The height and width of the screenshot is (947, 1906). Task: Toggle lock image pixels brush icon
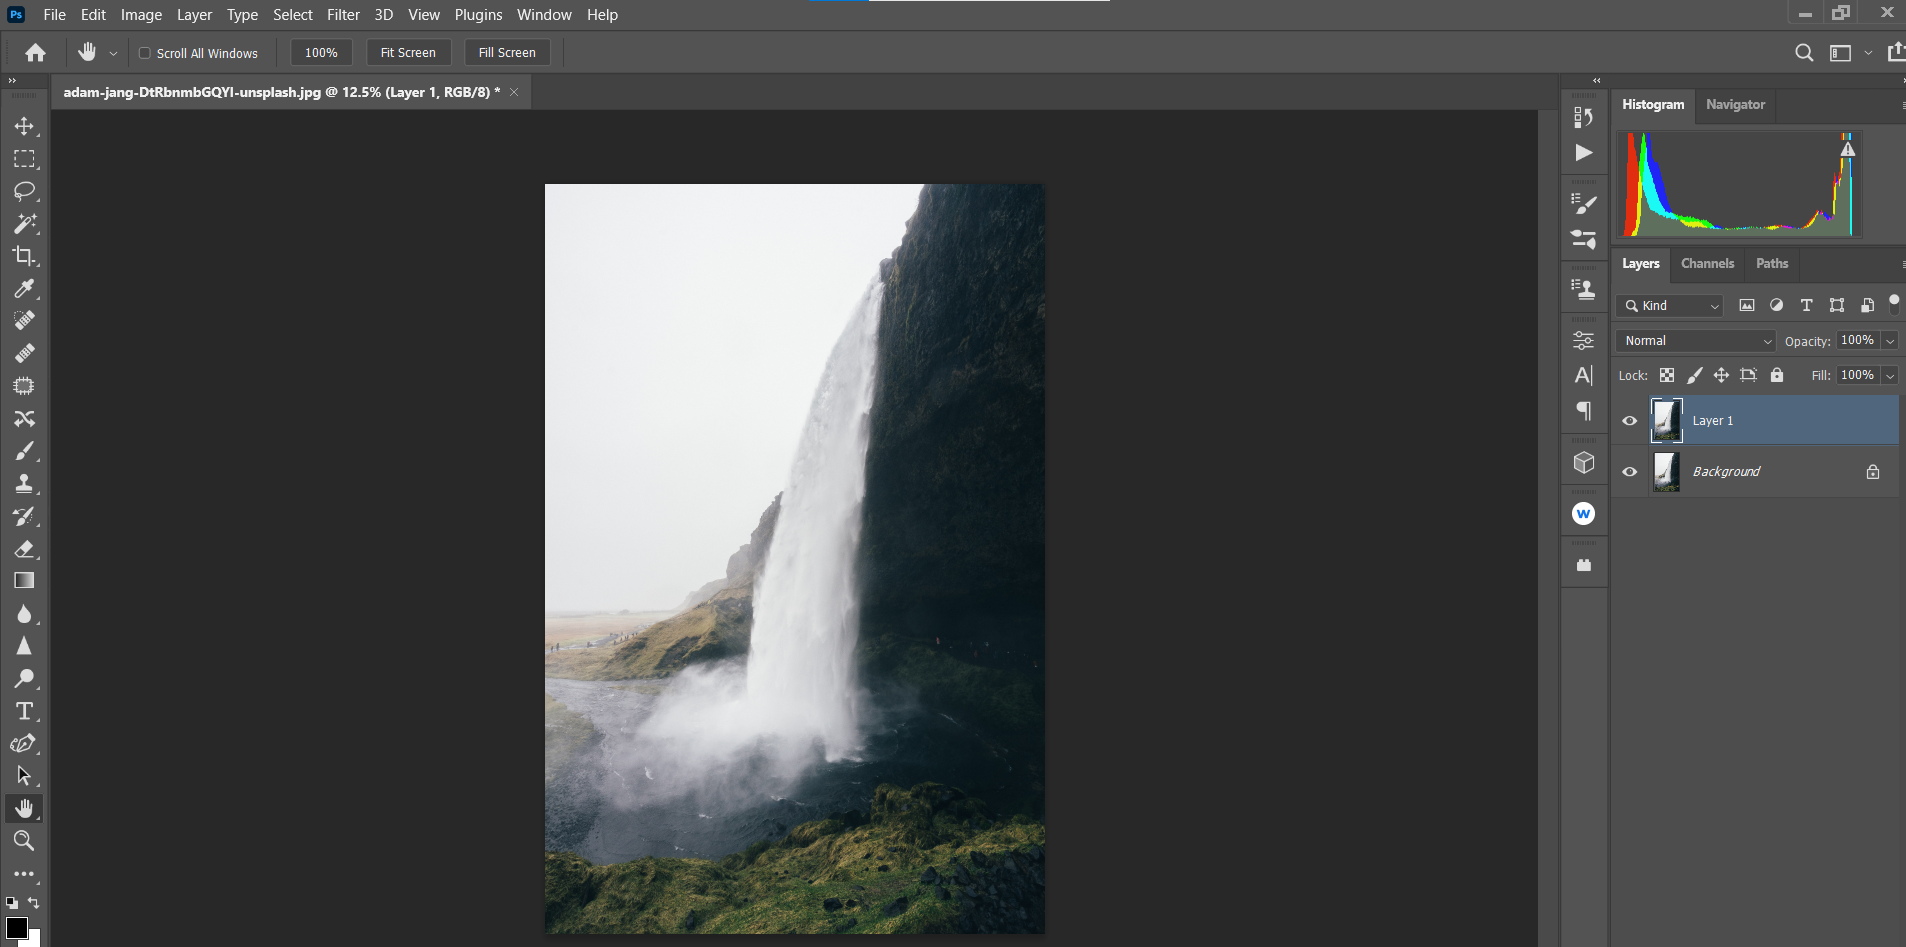(x=1694, y=375)
